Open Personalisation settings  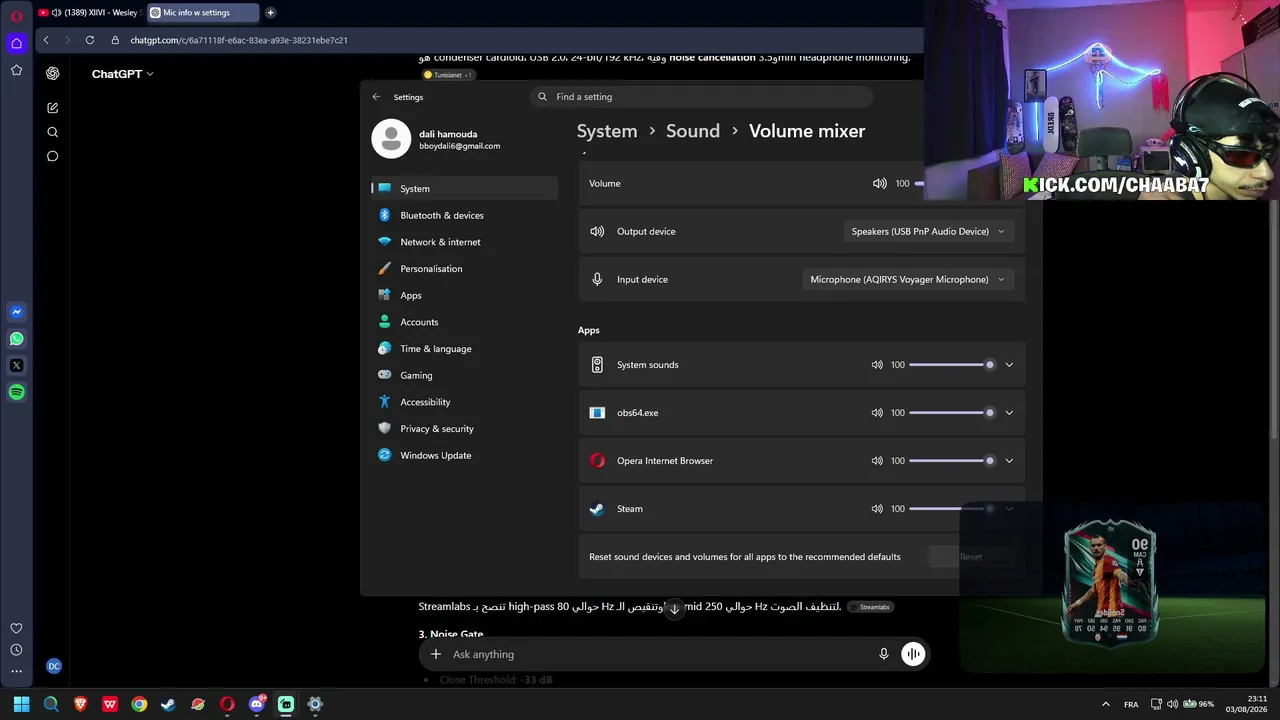pyautogui.click(x=464, y=269)
